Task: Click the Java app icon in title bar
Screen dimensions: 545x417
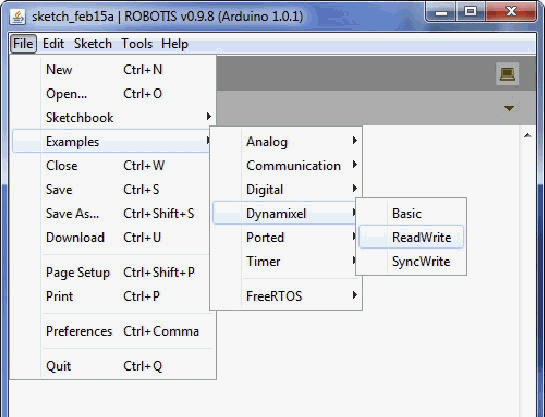Action: [x=17, y=16]
